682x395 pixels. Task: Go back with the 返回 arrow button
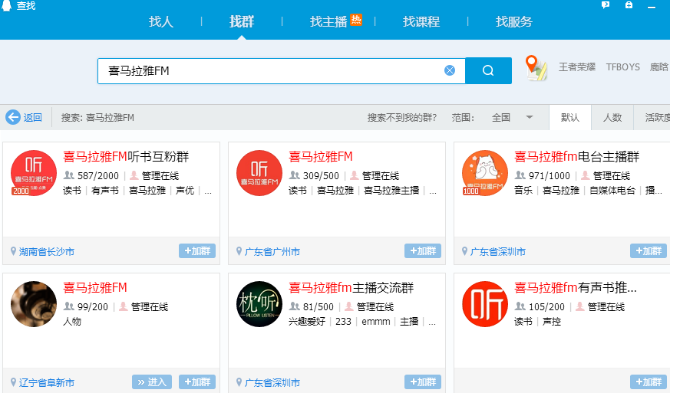click(24, 117)
